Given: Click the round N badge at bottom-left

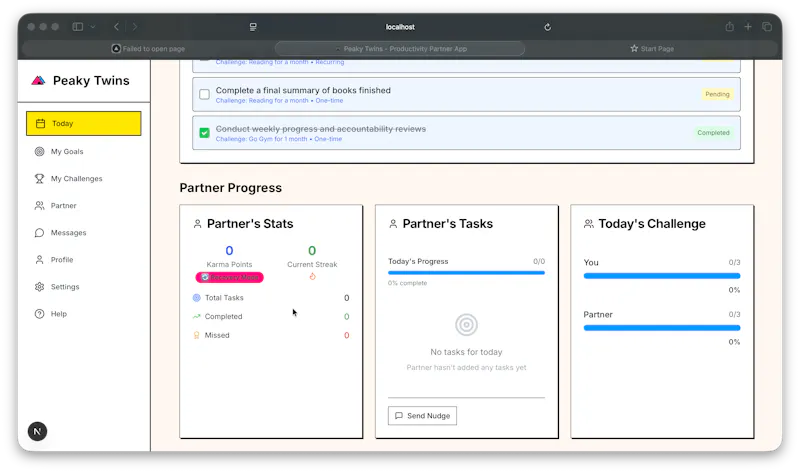Looking at the screenshot, I should 37,431.
